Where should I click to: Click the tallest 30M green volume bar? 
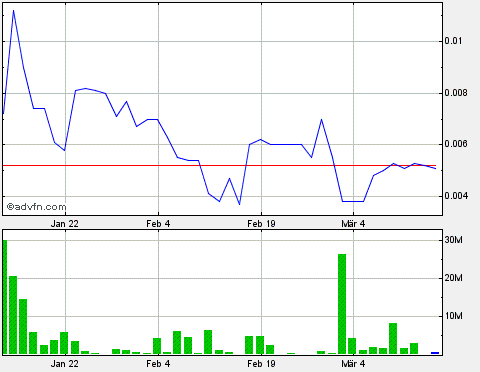click(5, 297)
